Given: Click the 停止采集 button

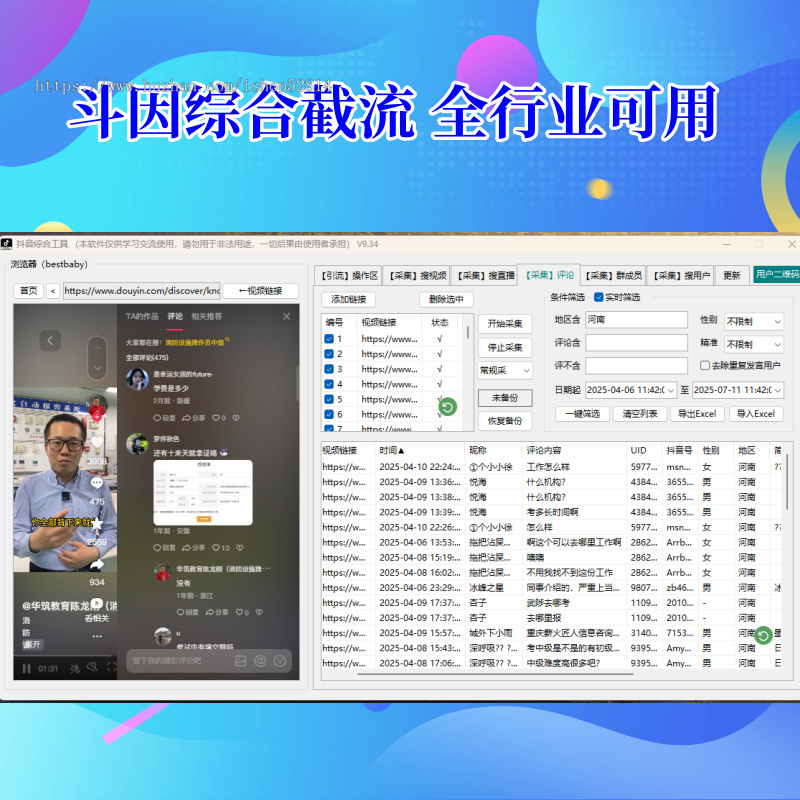Looking at the screenshot, I should pyautogui.click(x=505, y=347).
